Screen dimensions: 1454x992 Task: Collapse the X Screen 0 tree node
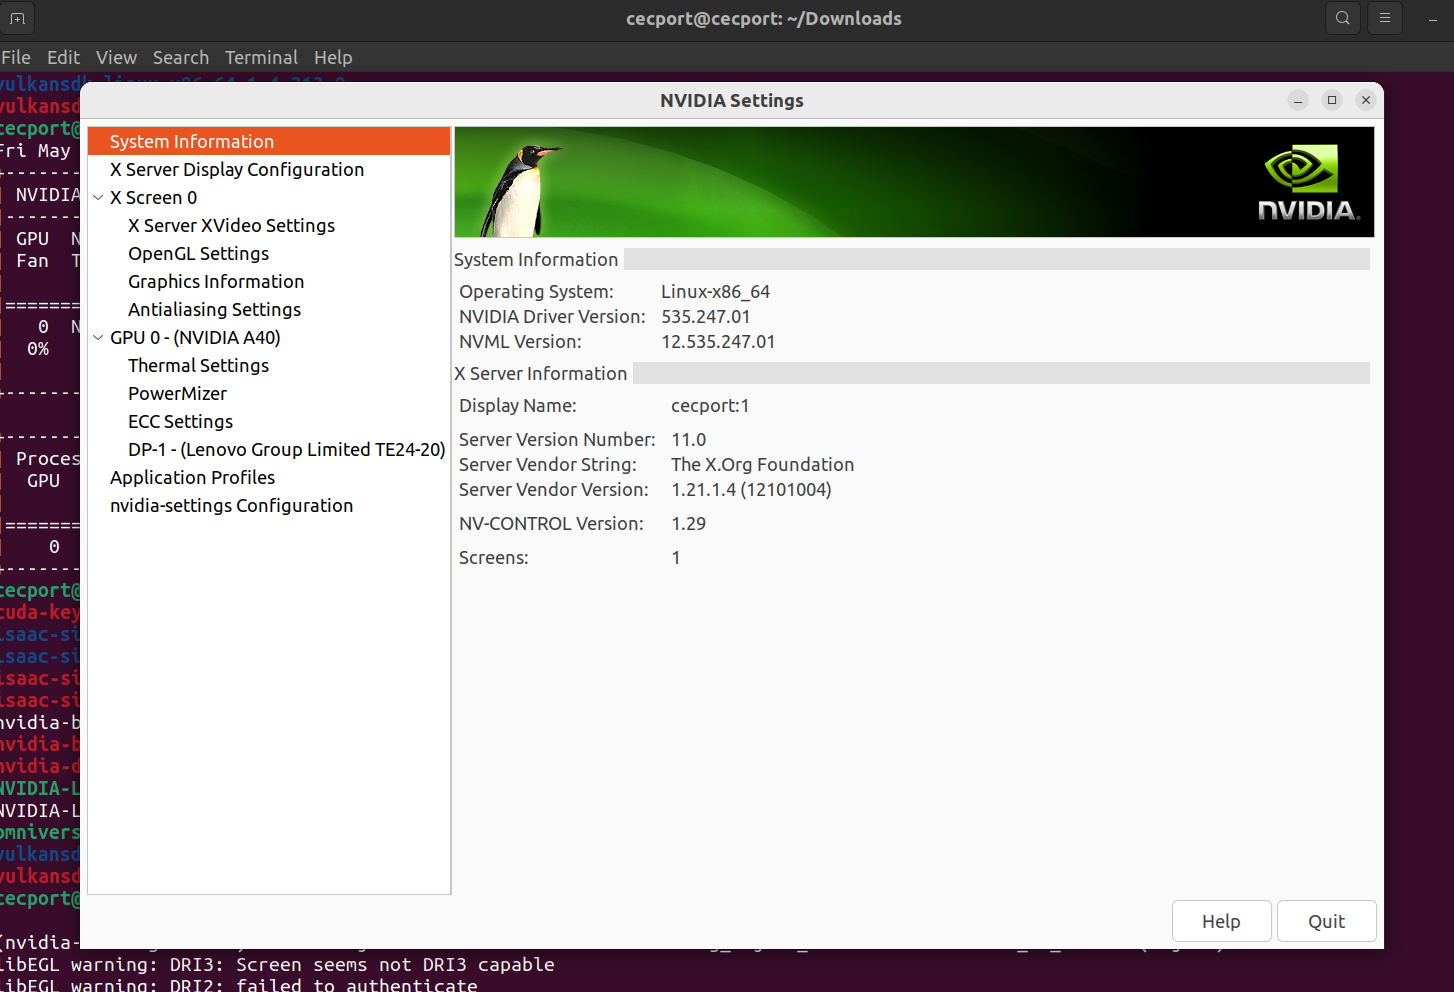coord(98,198)
